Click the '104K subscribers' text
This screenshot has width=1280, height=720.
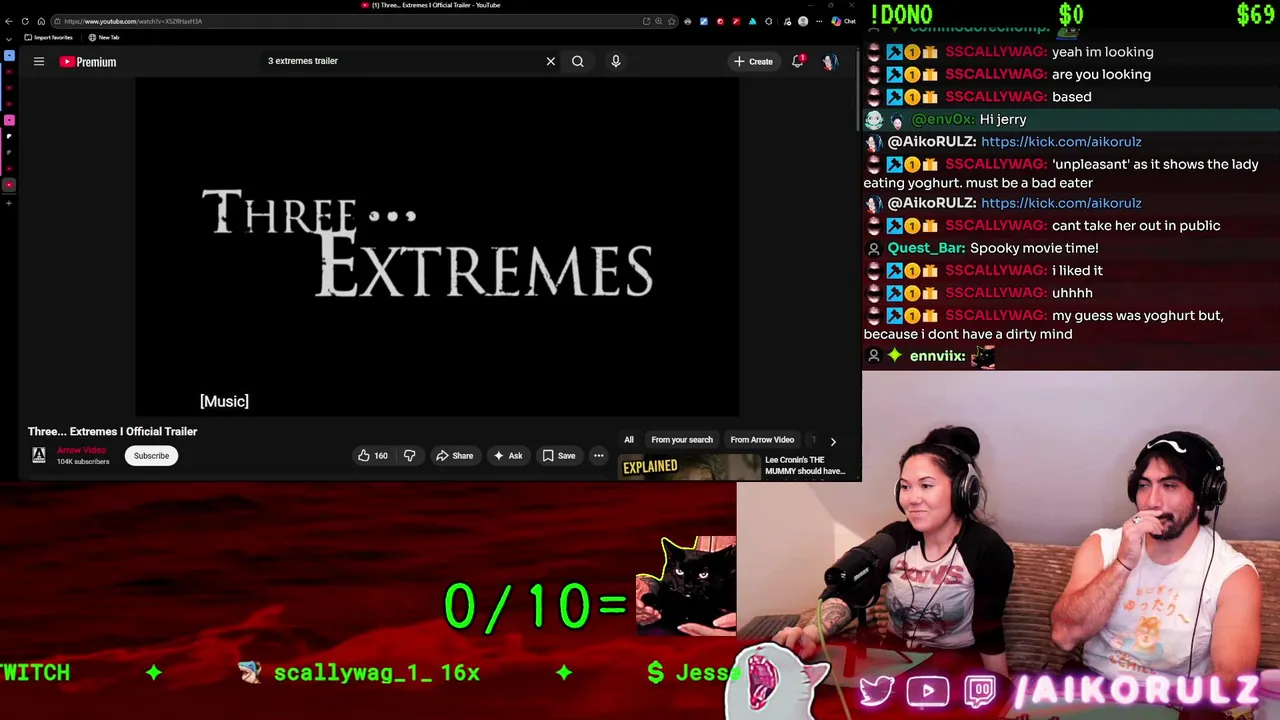coord(83,462)
